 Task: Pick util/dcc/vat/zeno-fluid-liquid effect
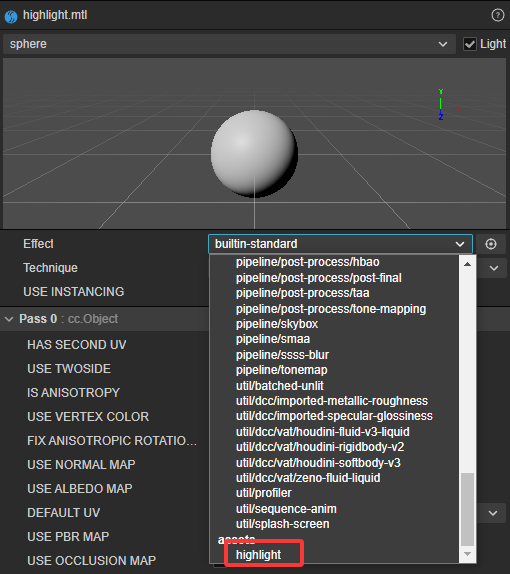[308, 478]
